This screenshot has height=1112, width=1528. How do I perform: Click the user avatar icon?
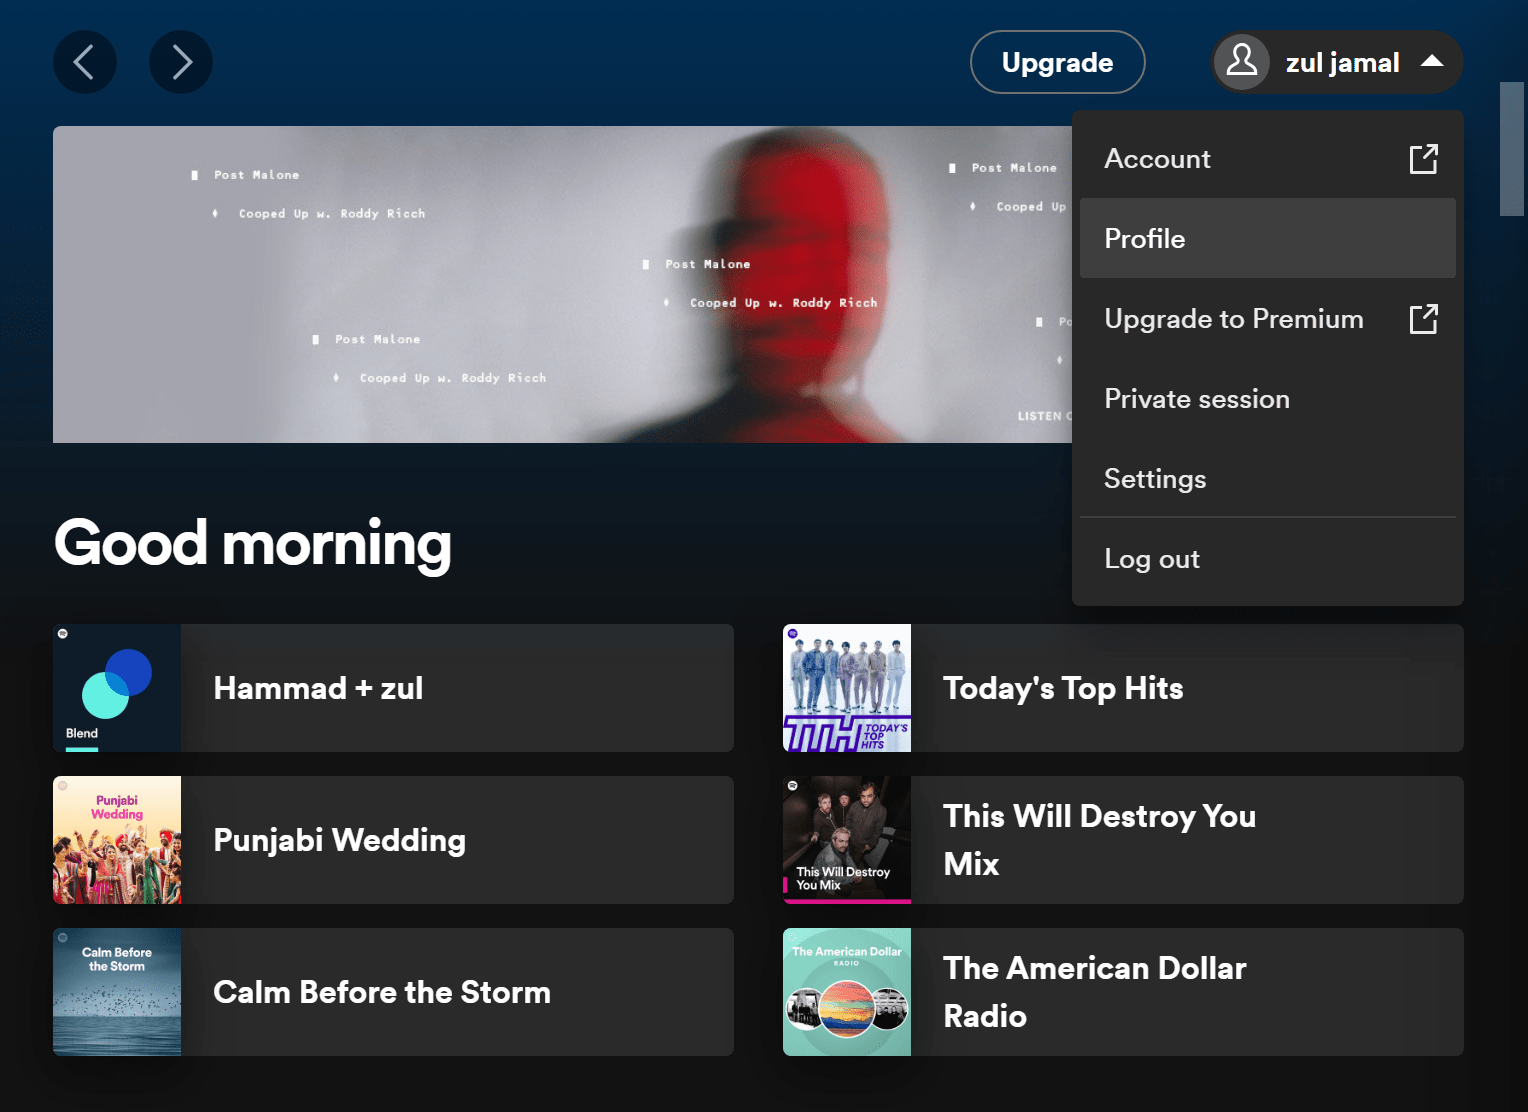click(x=1242, y=62)
